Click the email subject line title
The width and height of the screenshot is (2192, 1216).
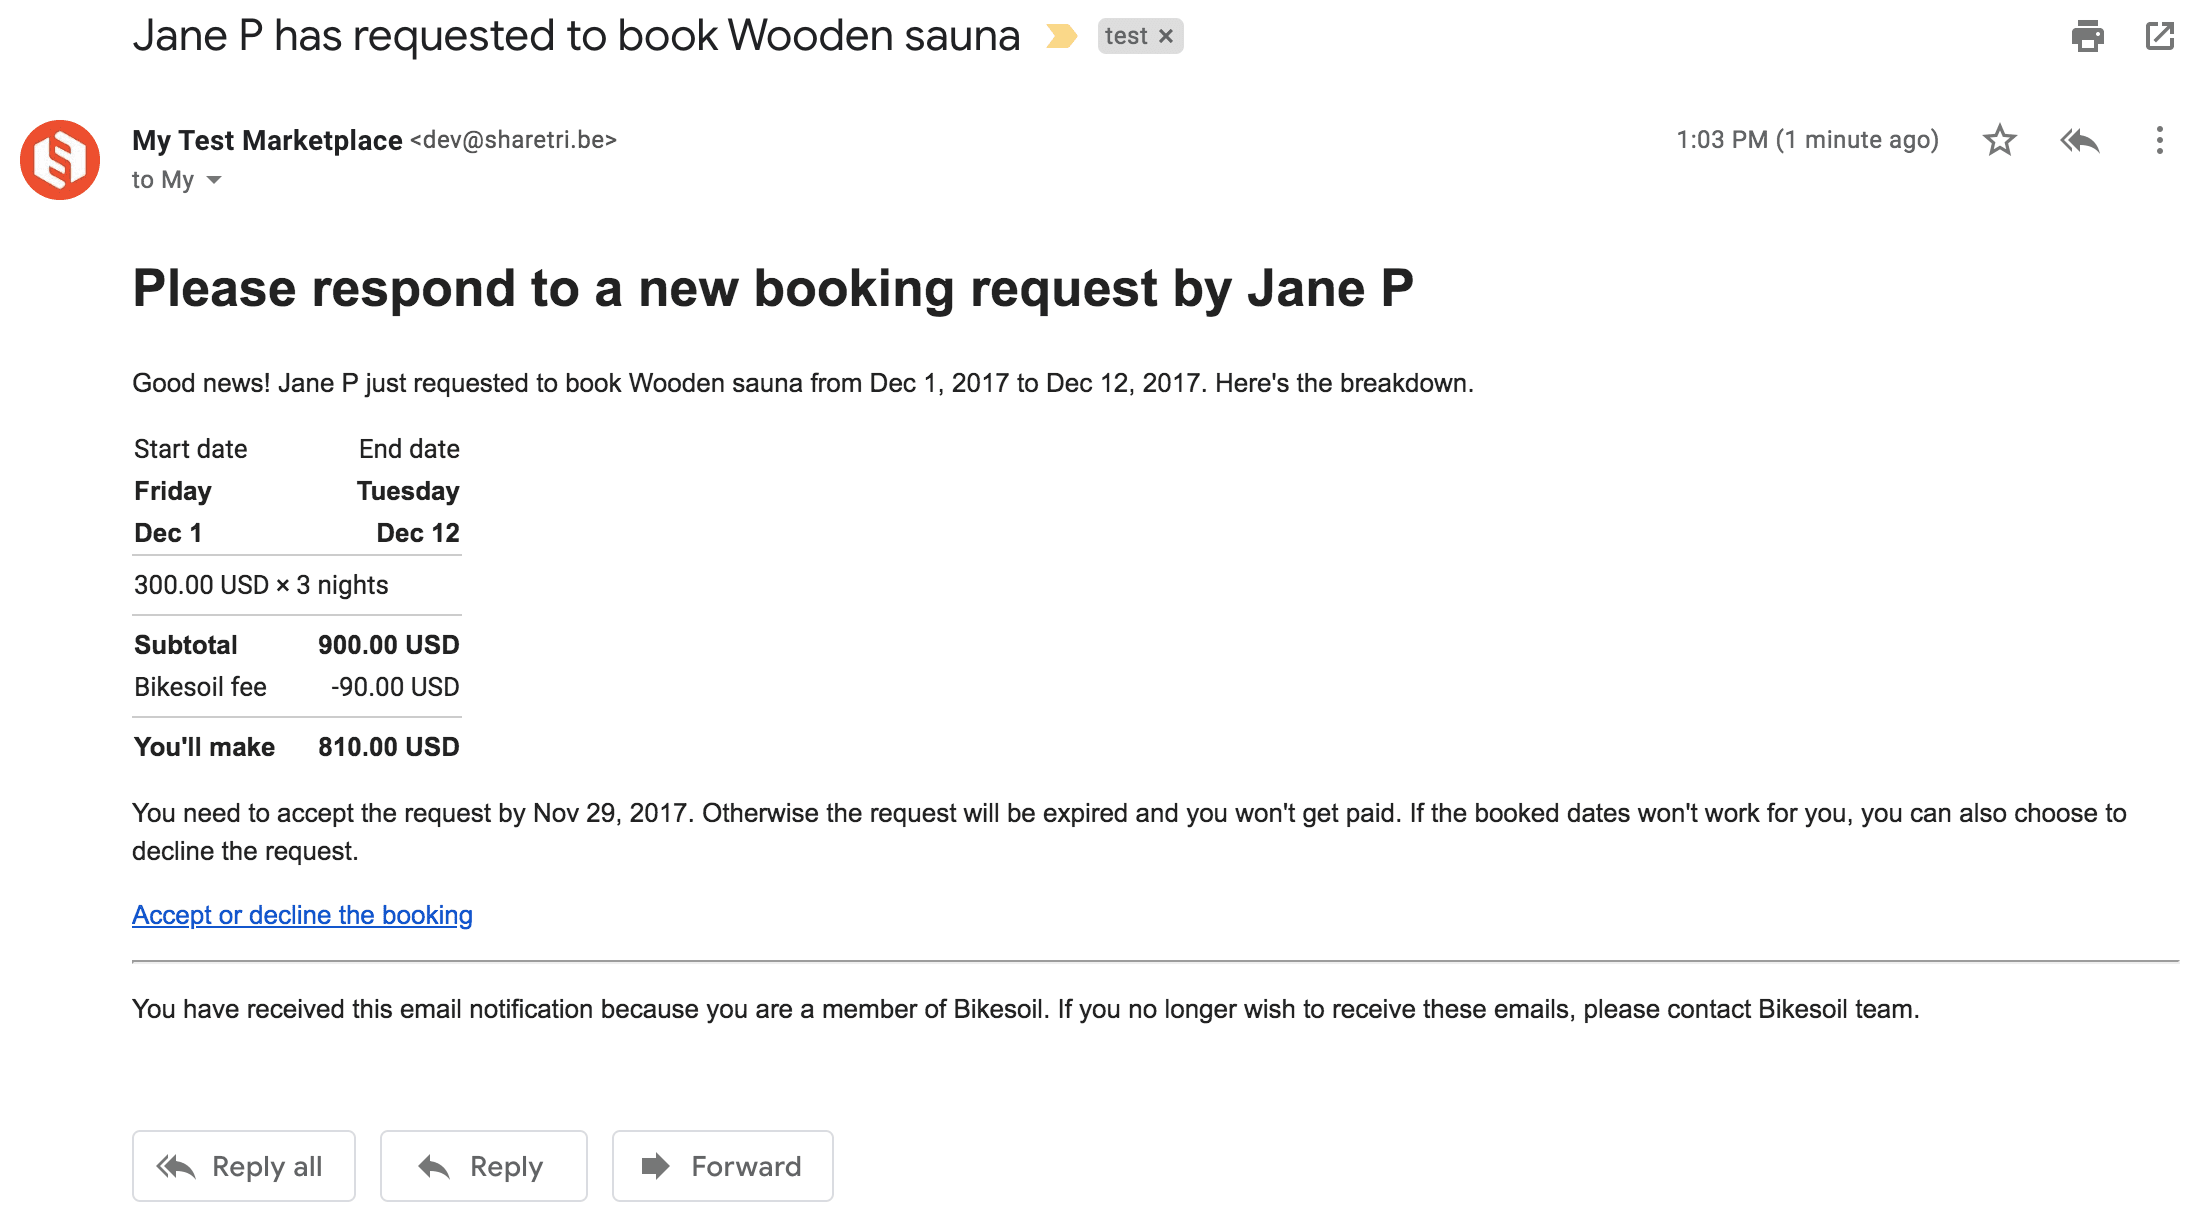576,36
